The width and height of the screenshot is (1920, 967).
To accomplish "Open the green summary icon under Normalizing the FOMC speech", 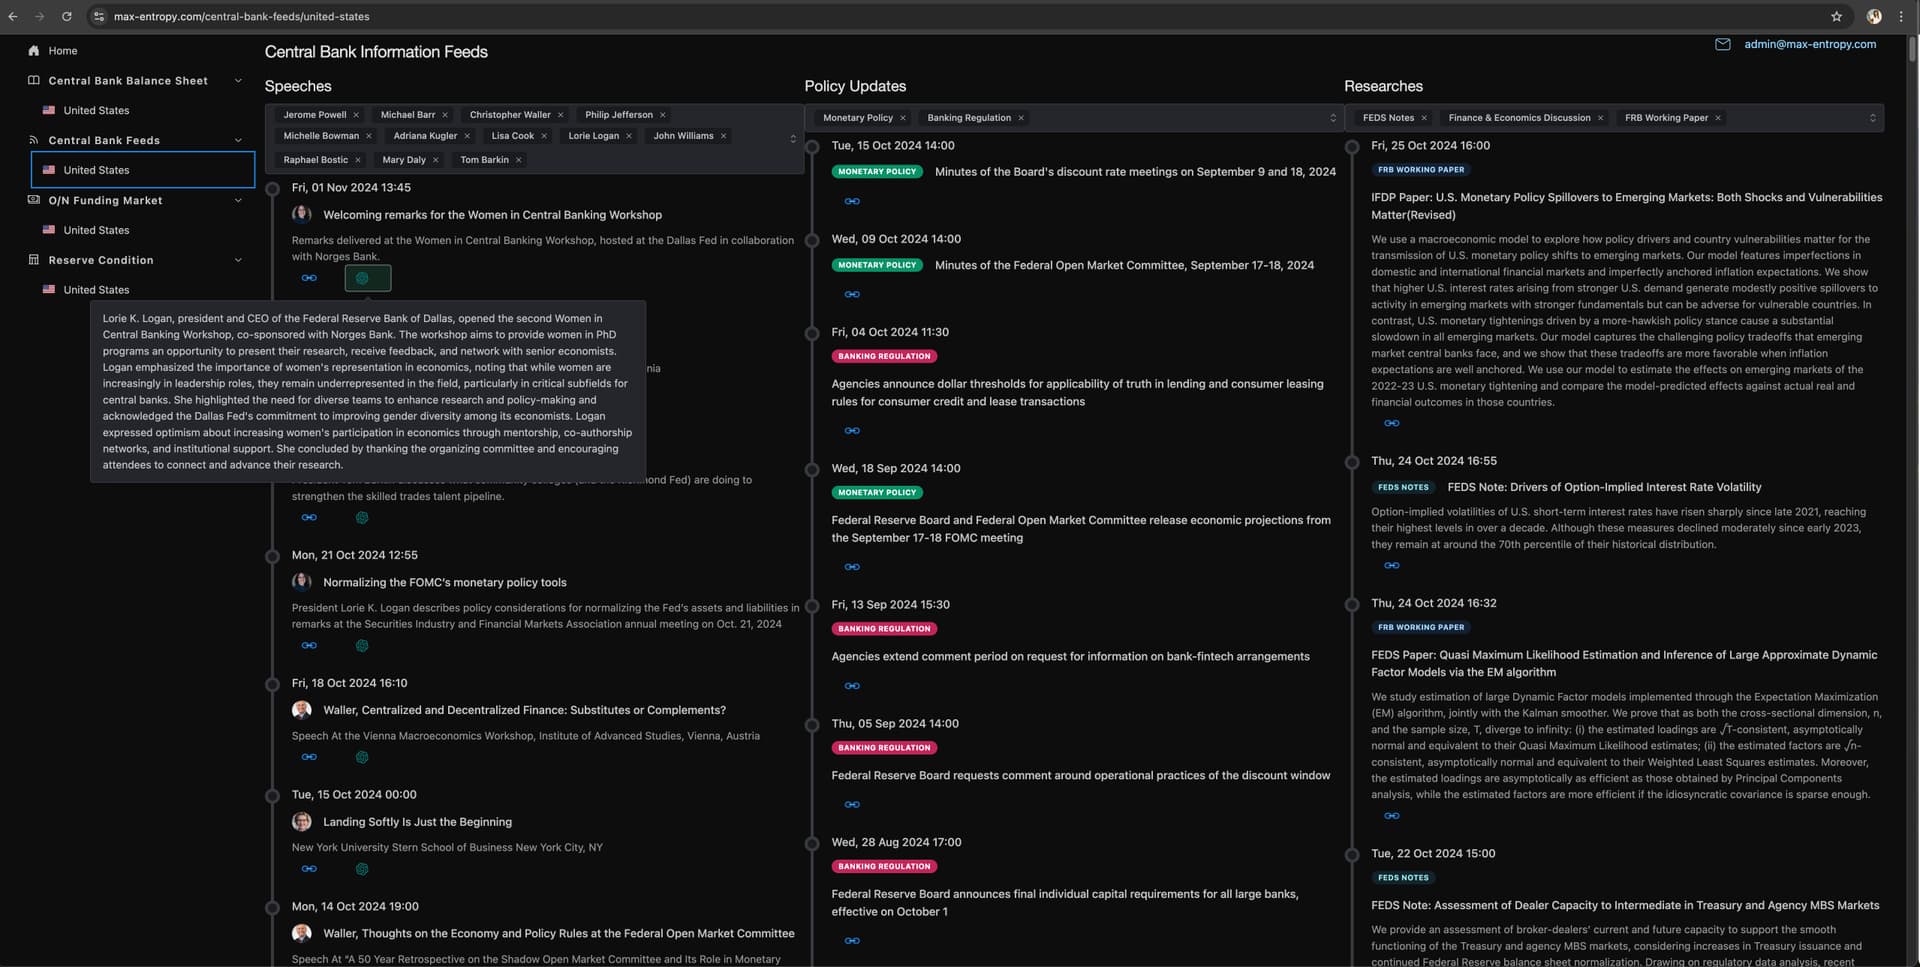I will pyautogui.click(x=362, y=645).
